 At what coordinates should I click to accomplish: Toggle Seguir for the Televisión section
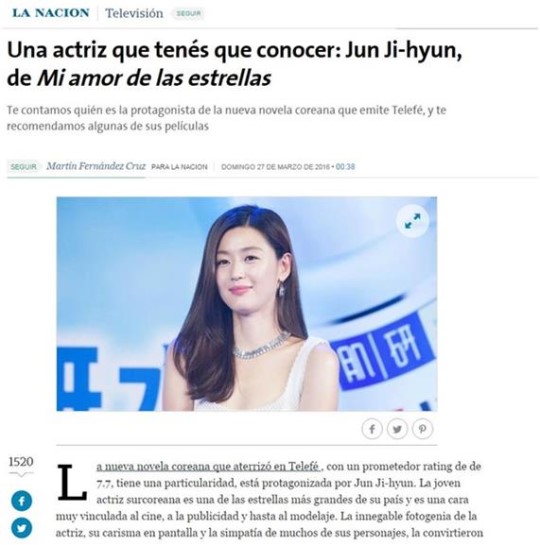(188, 13)
